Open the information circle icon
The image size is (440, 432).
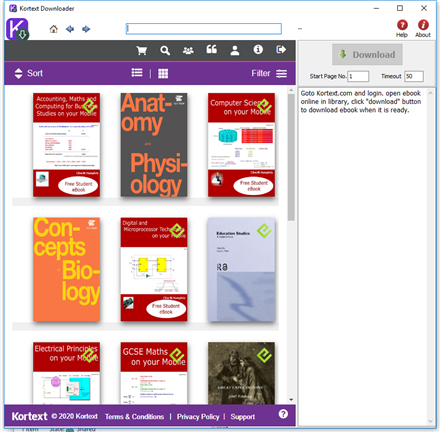258,50
